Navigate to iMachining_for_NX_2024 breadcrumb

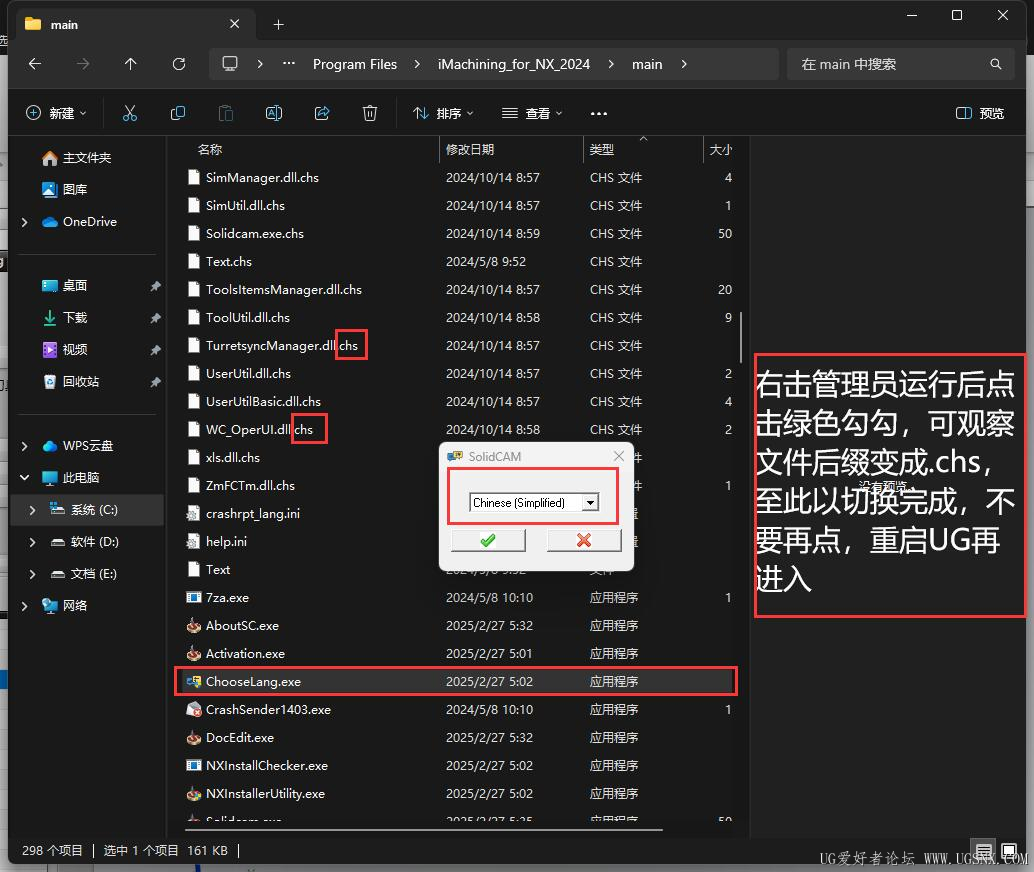(x=514, y=64)
